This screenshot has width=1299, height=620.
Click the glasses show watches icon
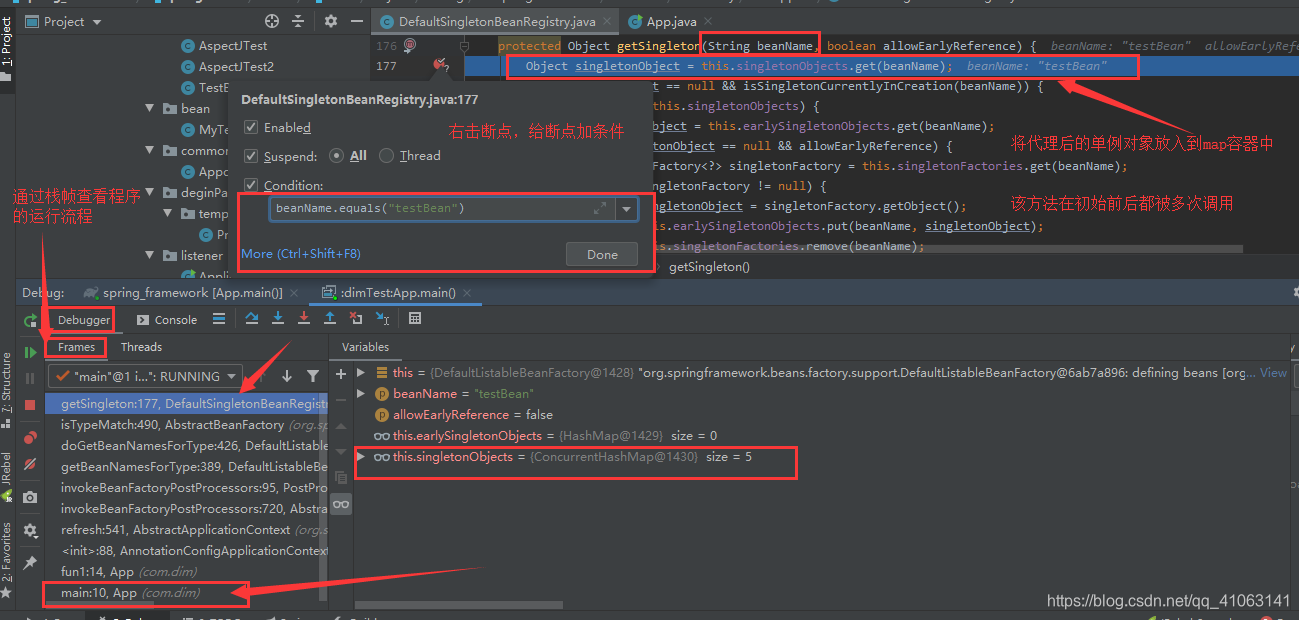click(x=341, y=504)
